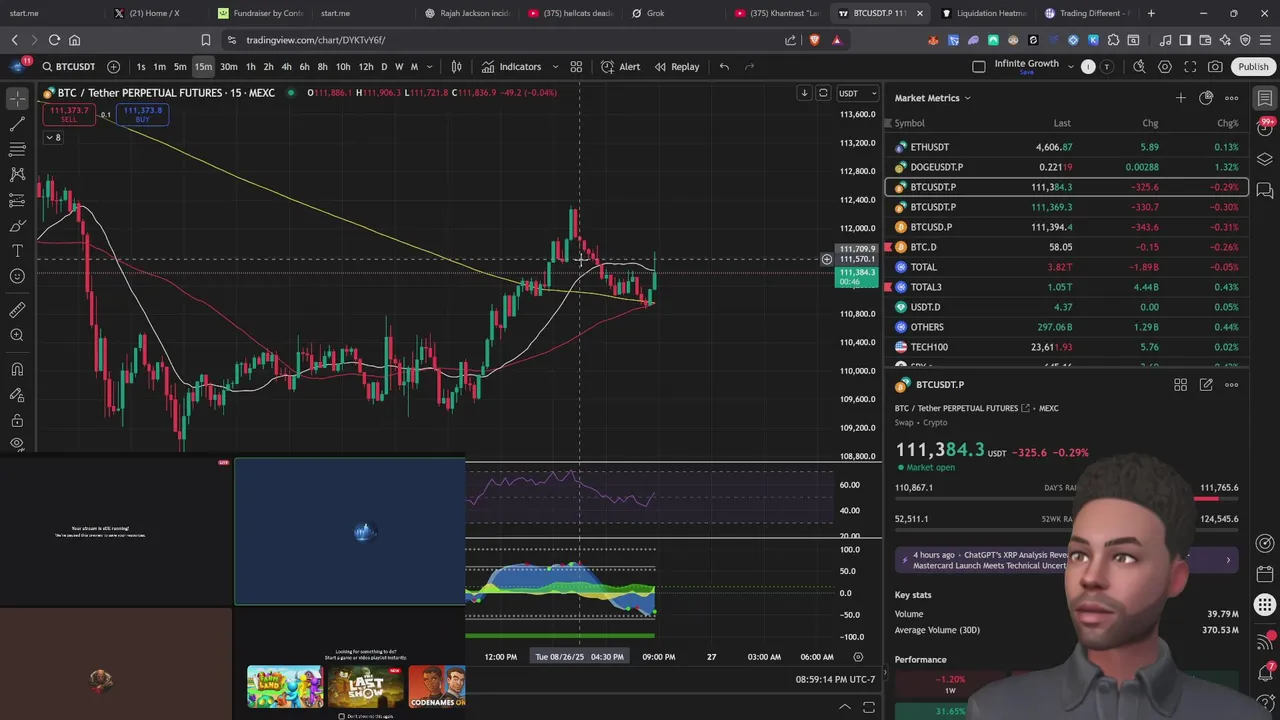
Task: Select the 4h timeframe
Action: point(286,67)
